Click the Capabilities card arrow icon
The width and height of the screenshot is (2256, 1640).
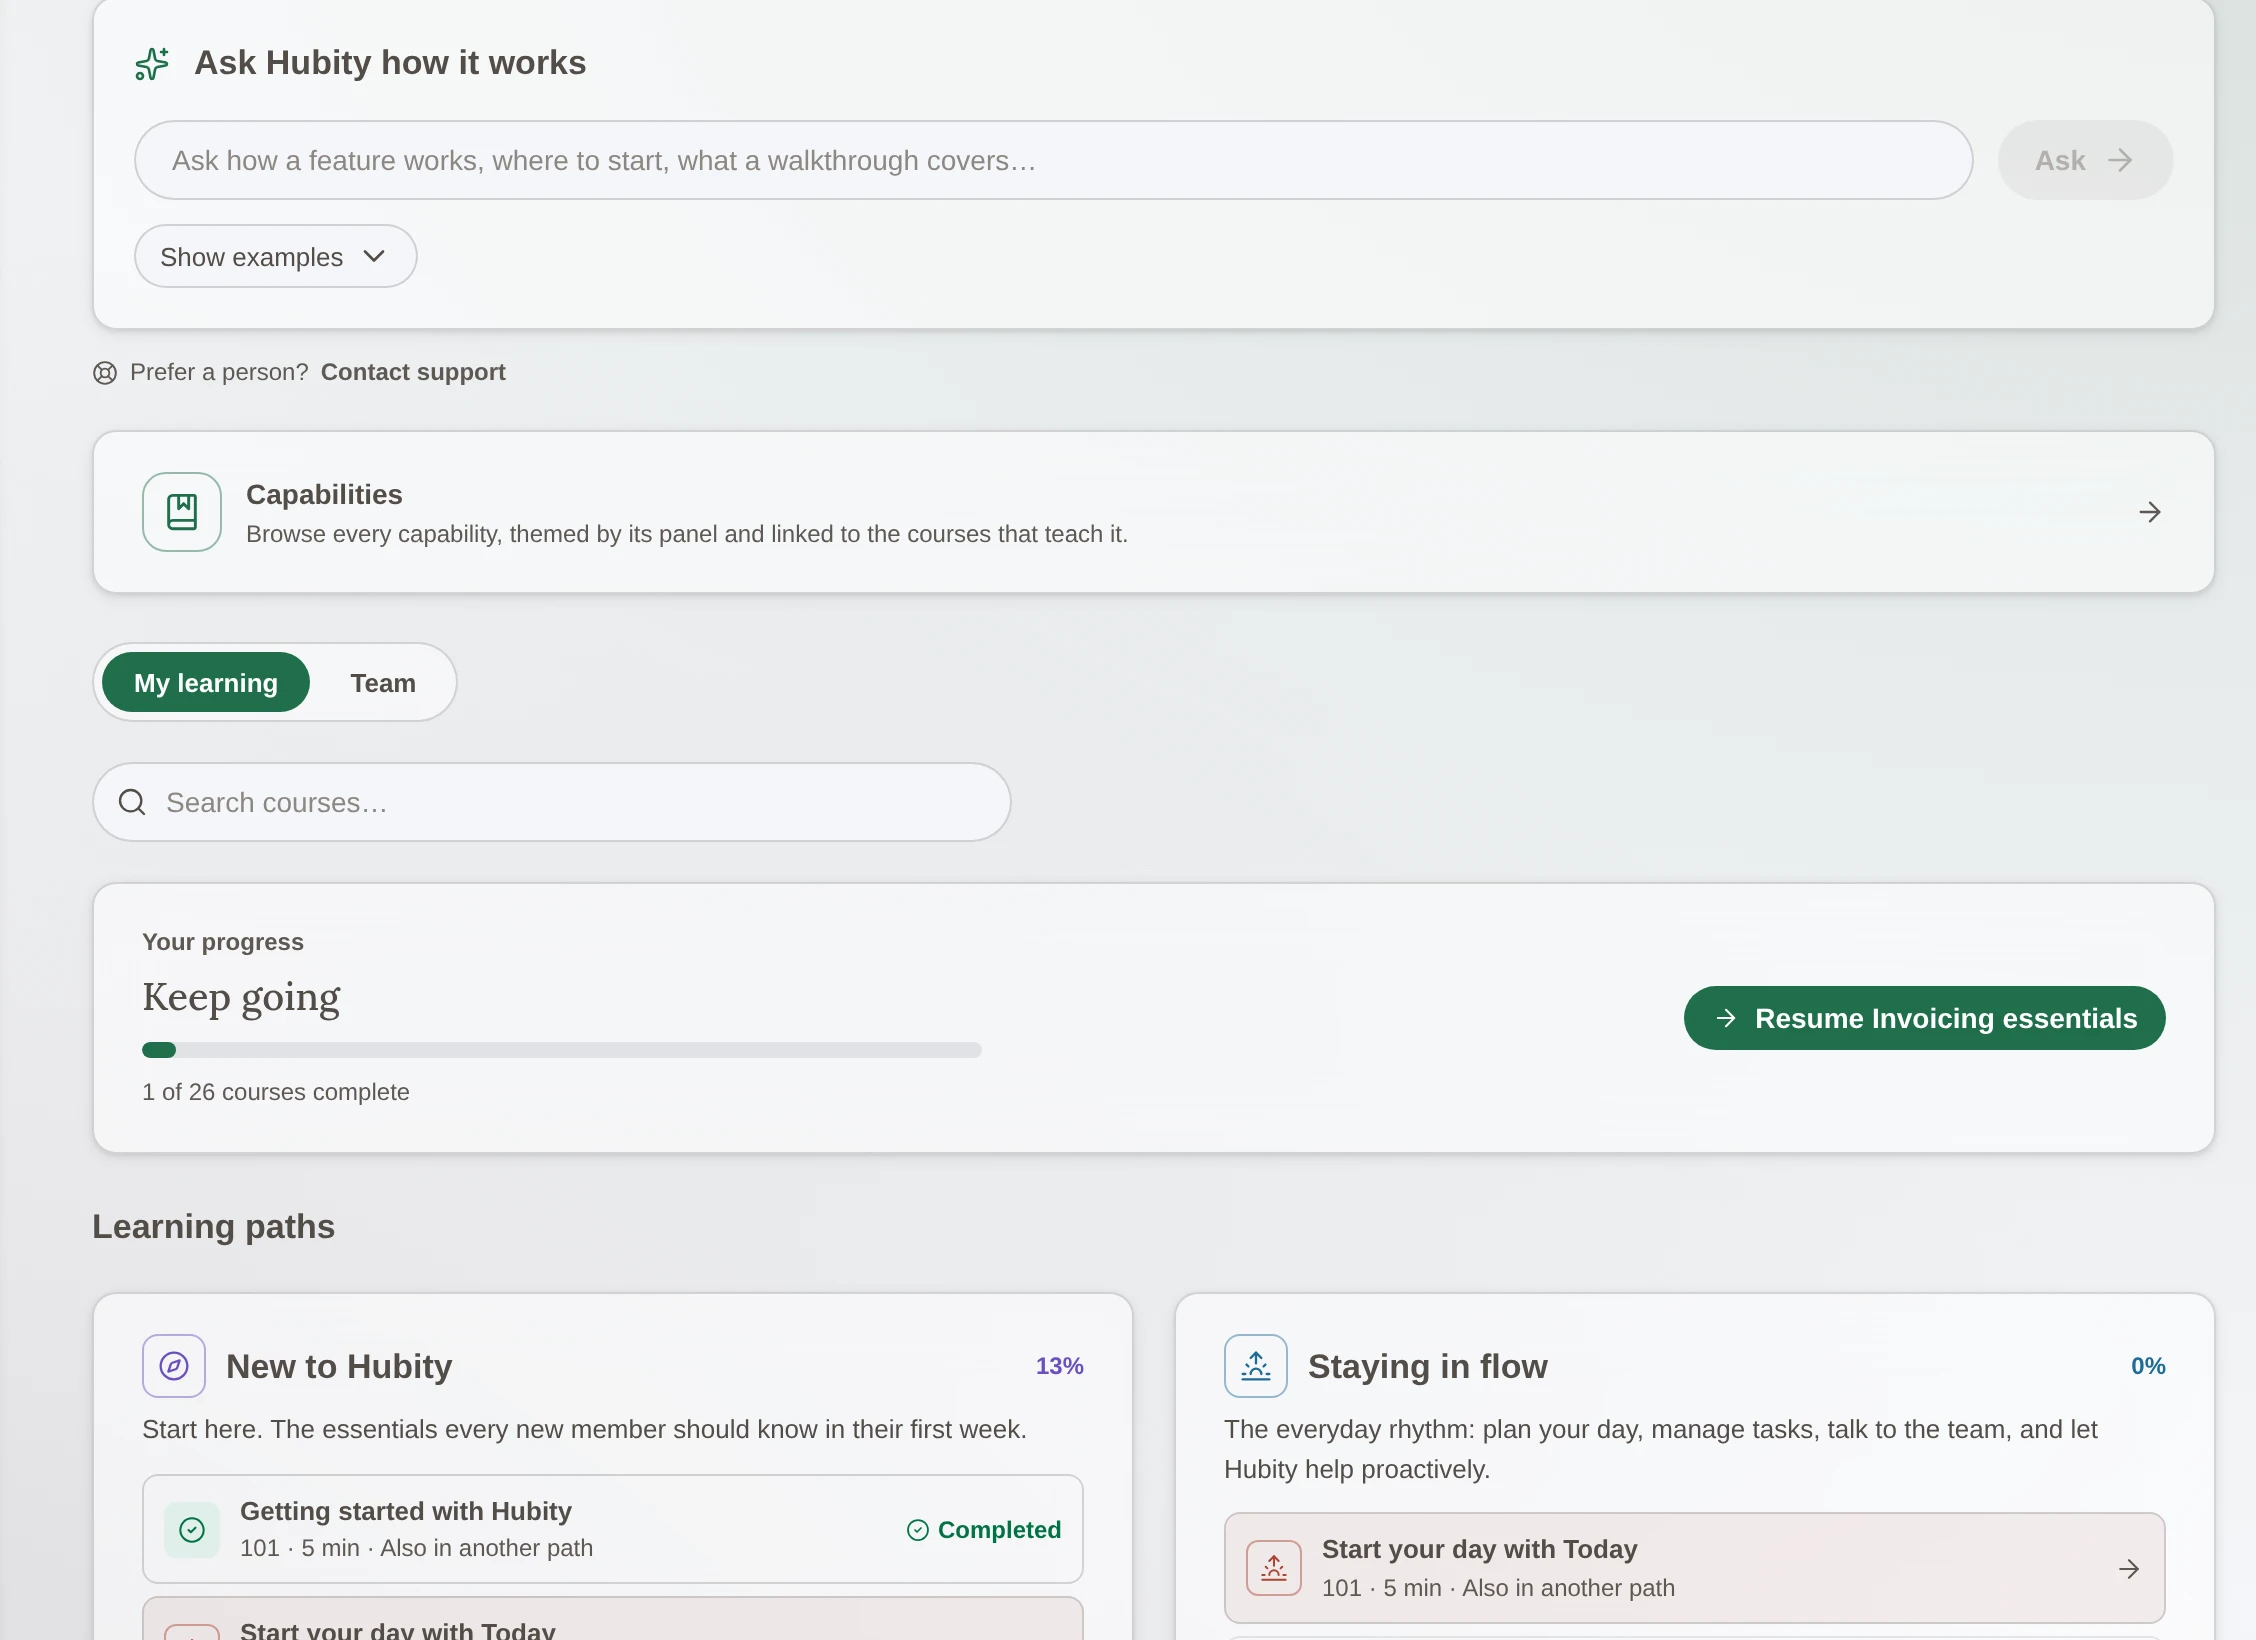click(x=2150, y=512)
